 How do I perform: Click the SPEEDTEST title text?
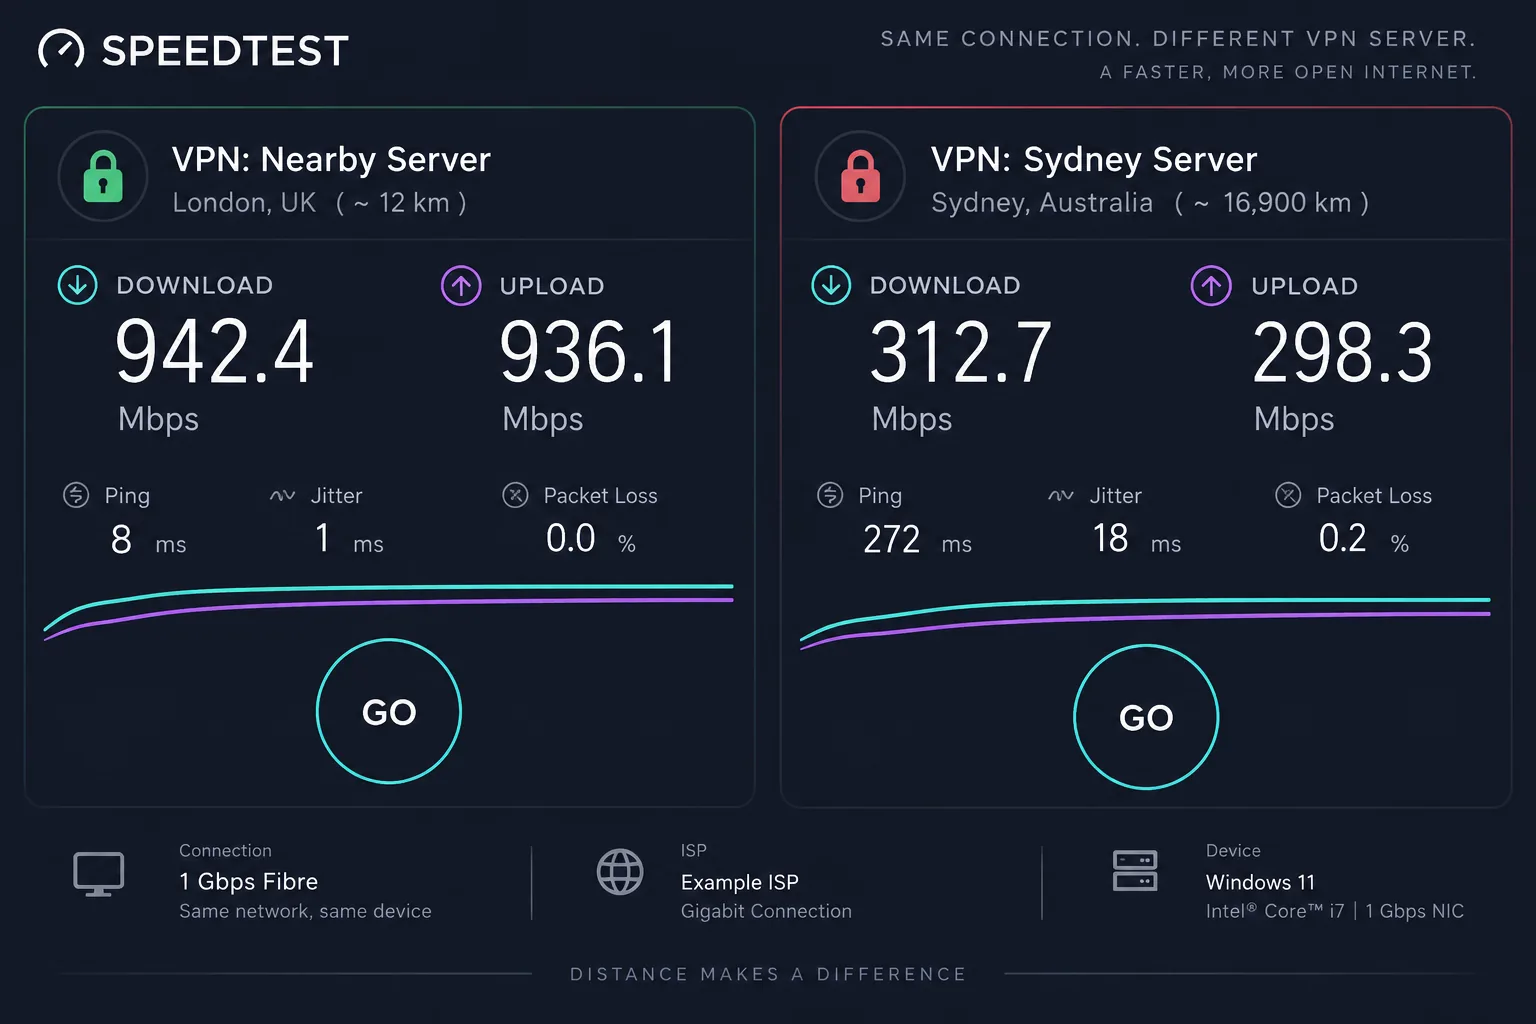225,51
